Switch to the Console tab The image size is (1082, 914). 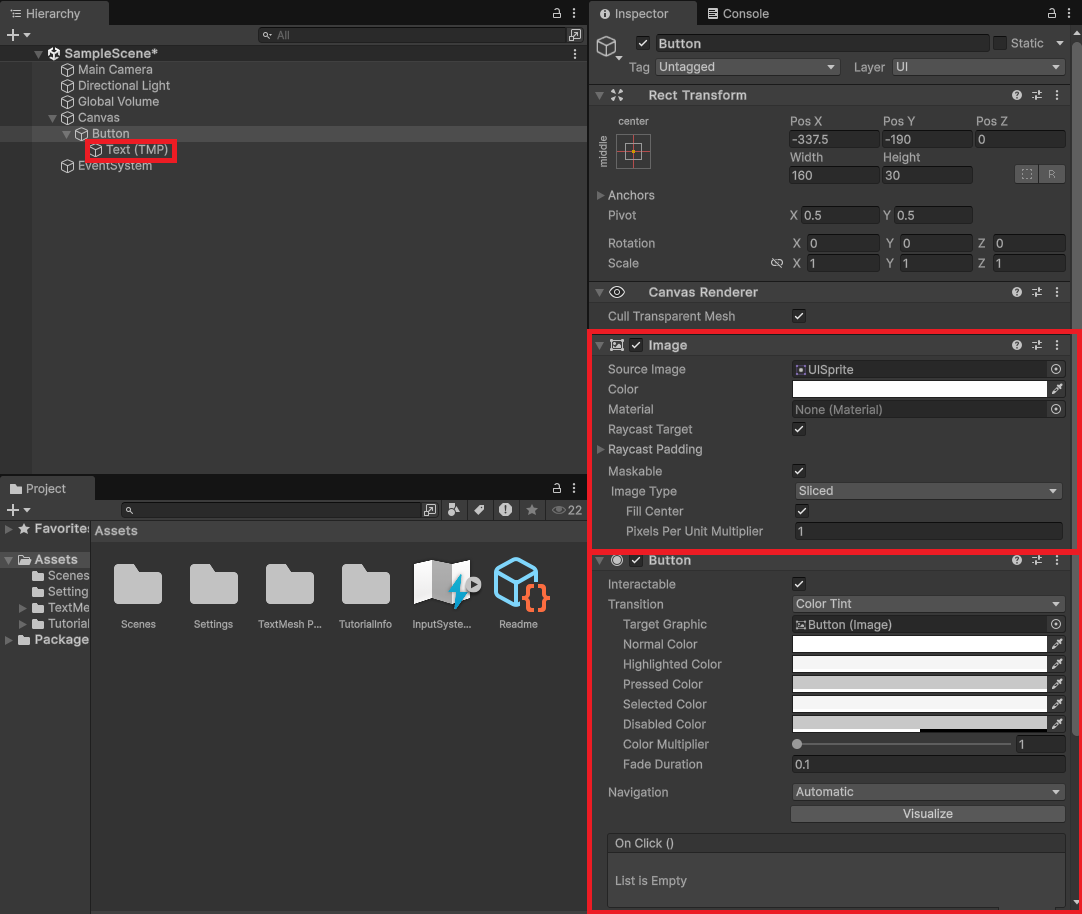pos(738,14)
